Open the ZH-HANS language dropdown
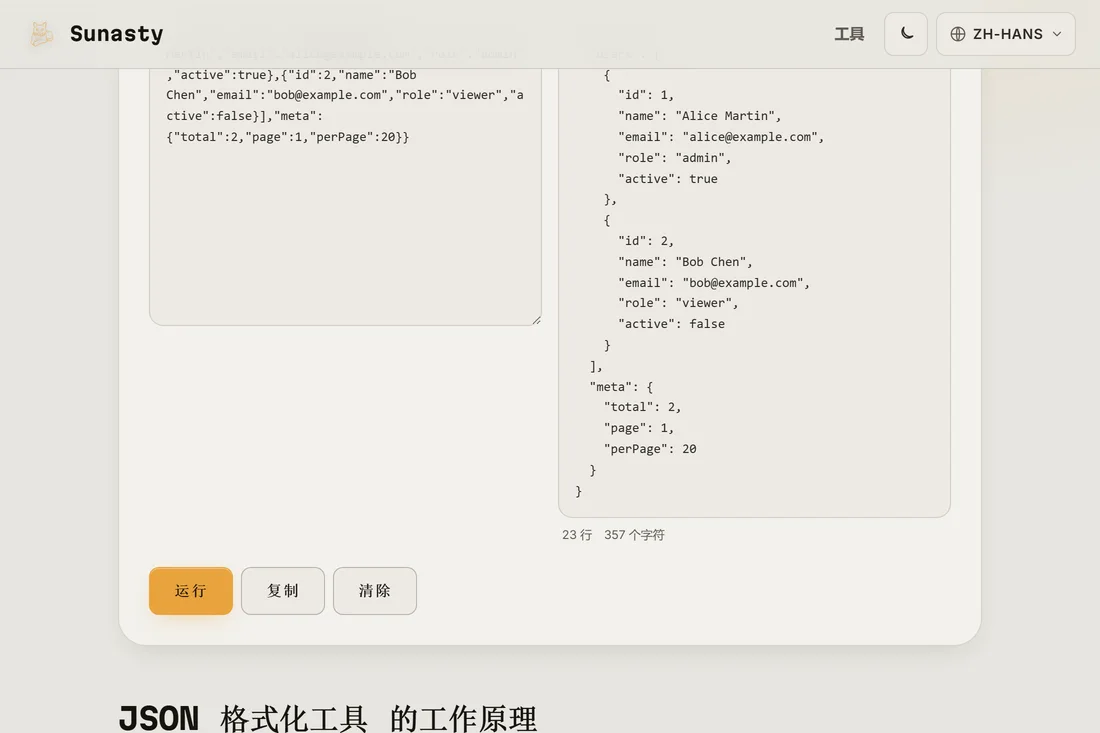This screenshot has height=733, width=1100. [x=1005, y=34]
